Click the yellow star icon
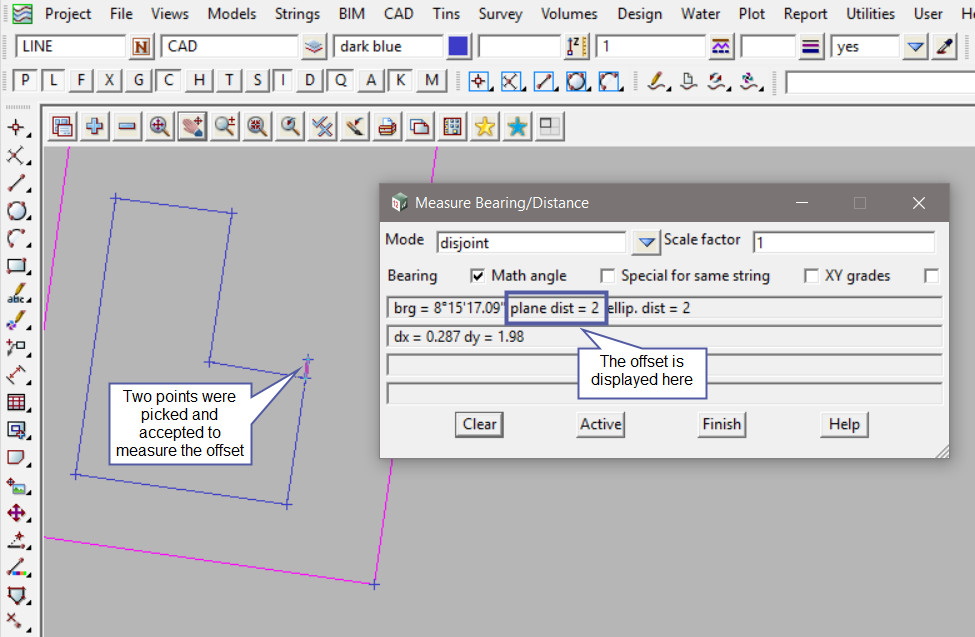The image size is (975, 637). [x=485, y=126]
